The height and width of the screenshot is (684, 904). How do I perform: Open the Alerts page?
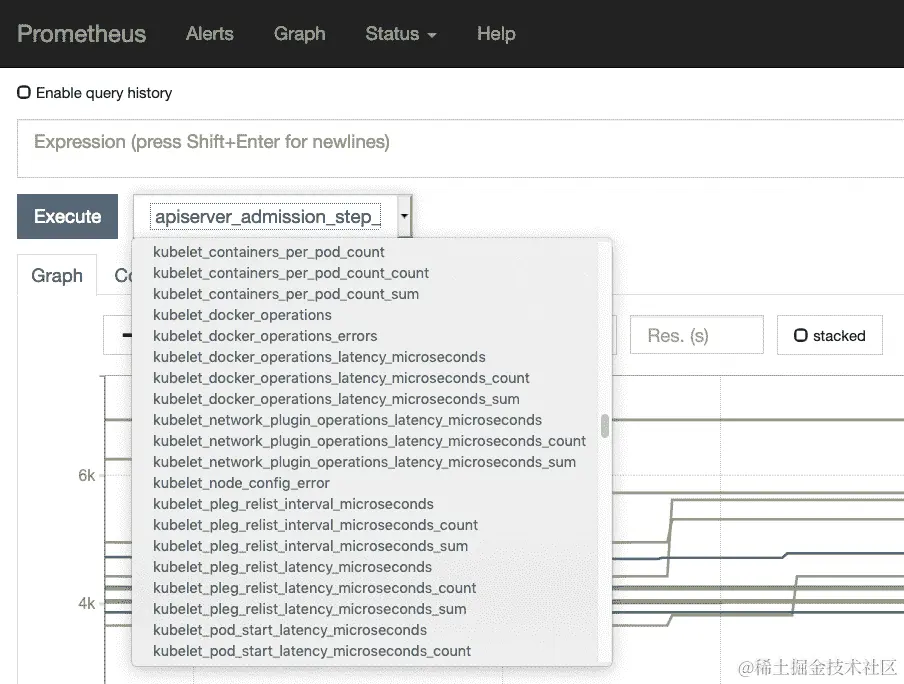click(x=209, y=33)
